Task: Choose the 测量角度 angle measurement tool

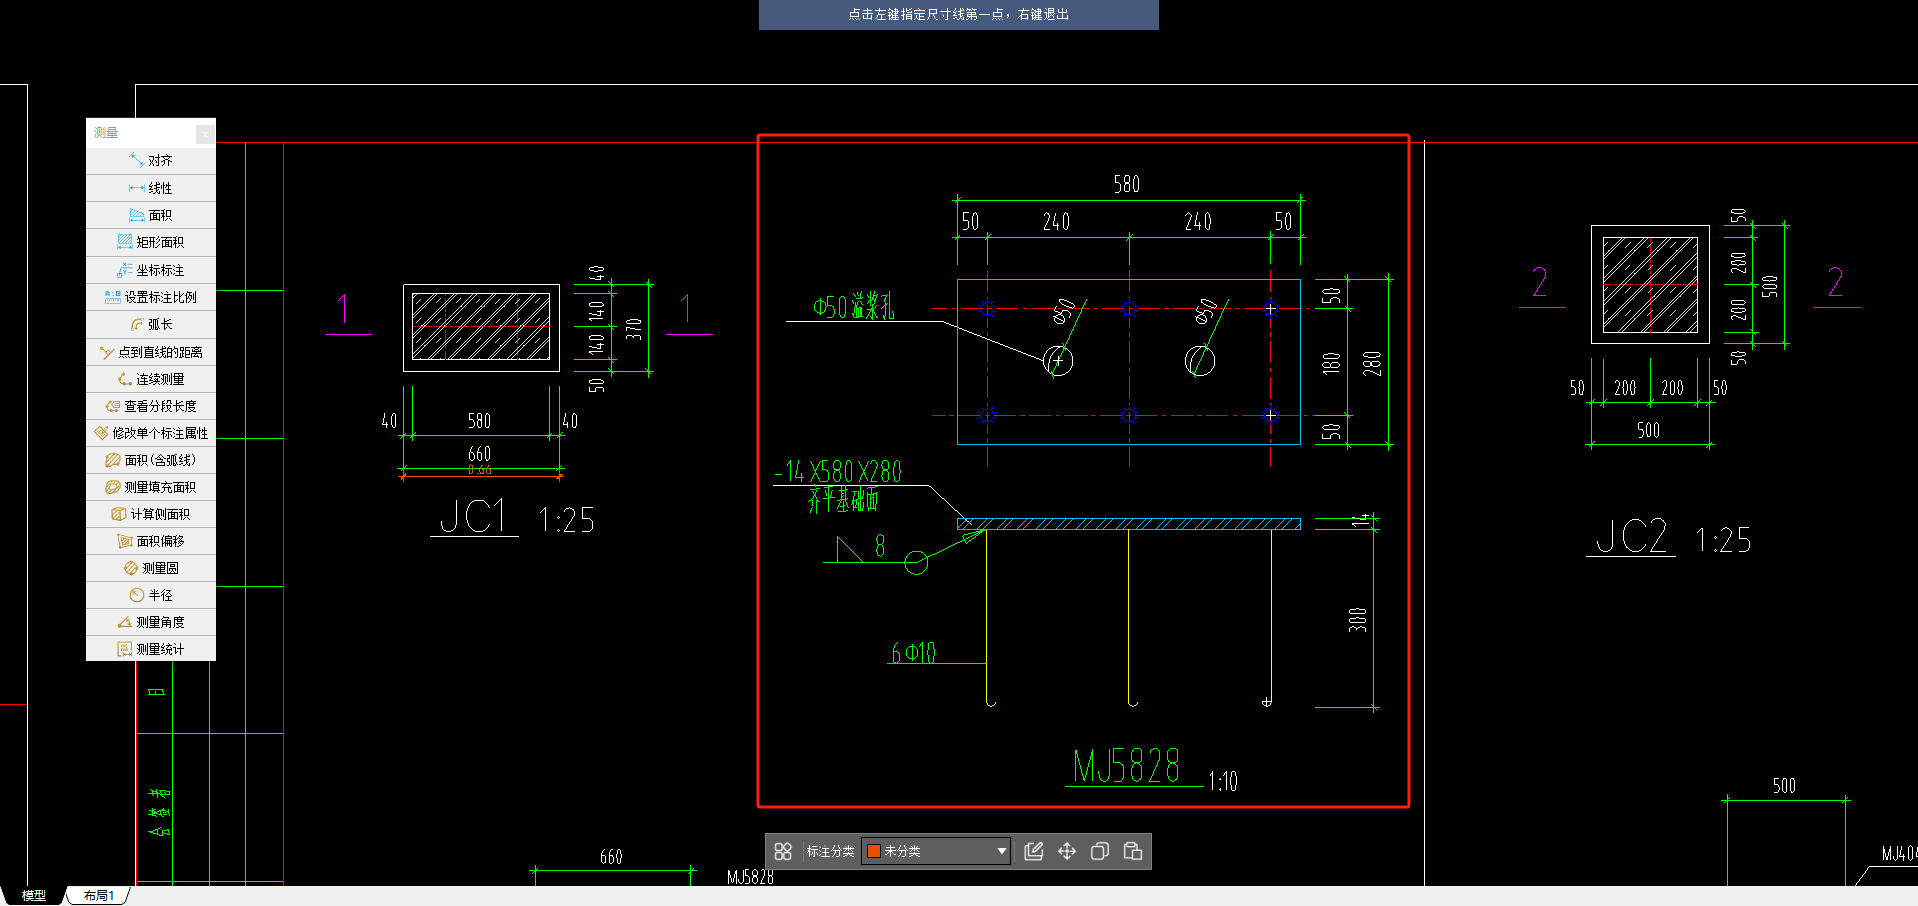Action: 151,622
